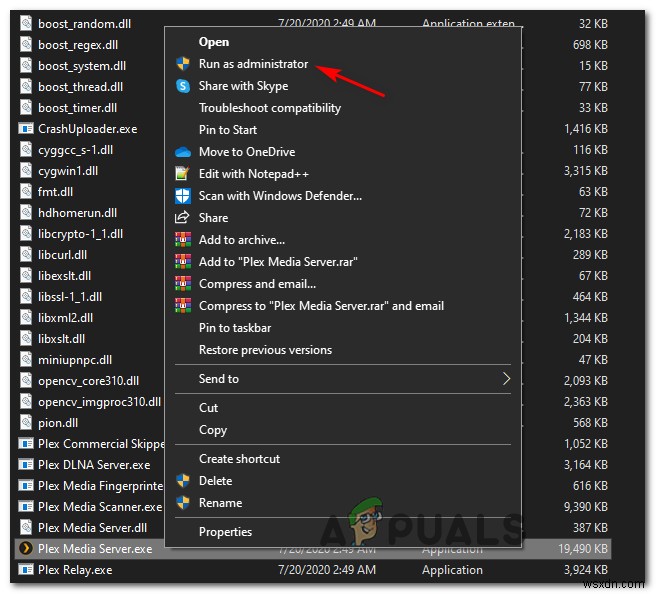656x594 pixels.
Task: Click the Skype icon in context menu
Action: [183, 86]
